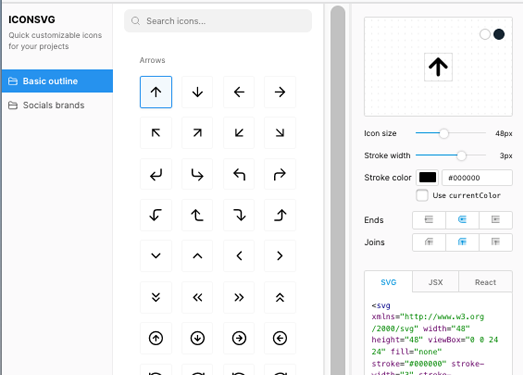This screenshot has height=375, width=523.
Task: Choose the corner up-right arrow icon
Action: coord(280,174)
